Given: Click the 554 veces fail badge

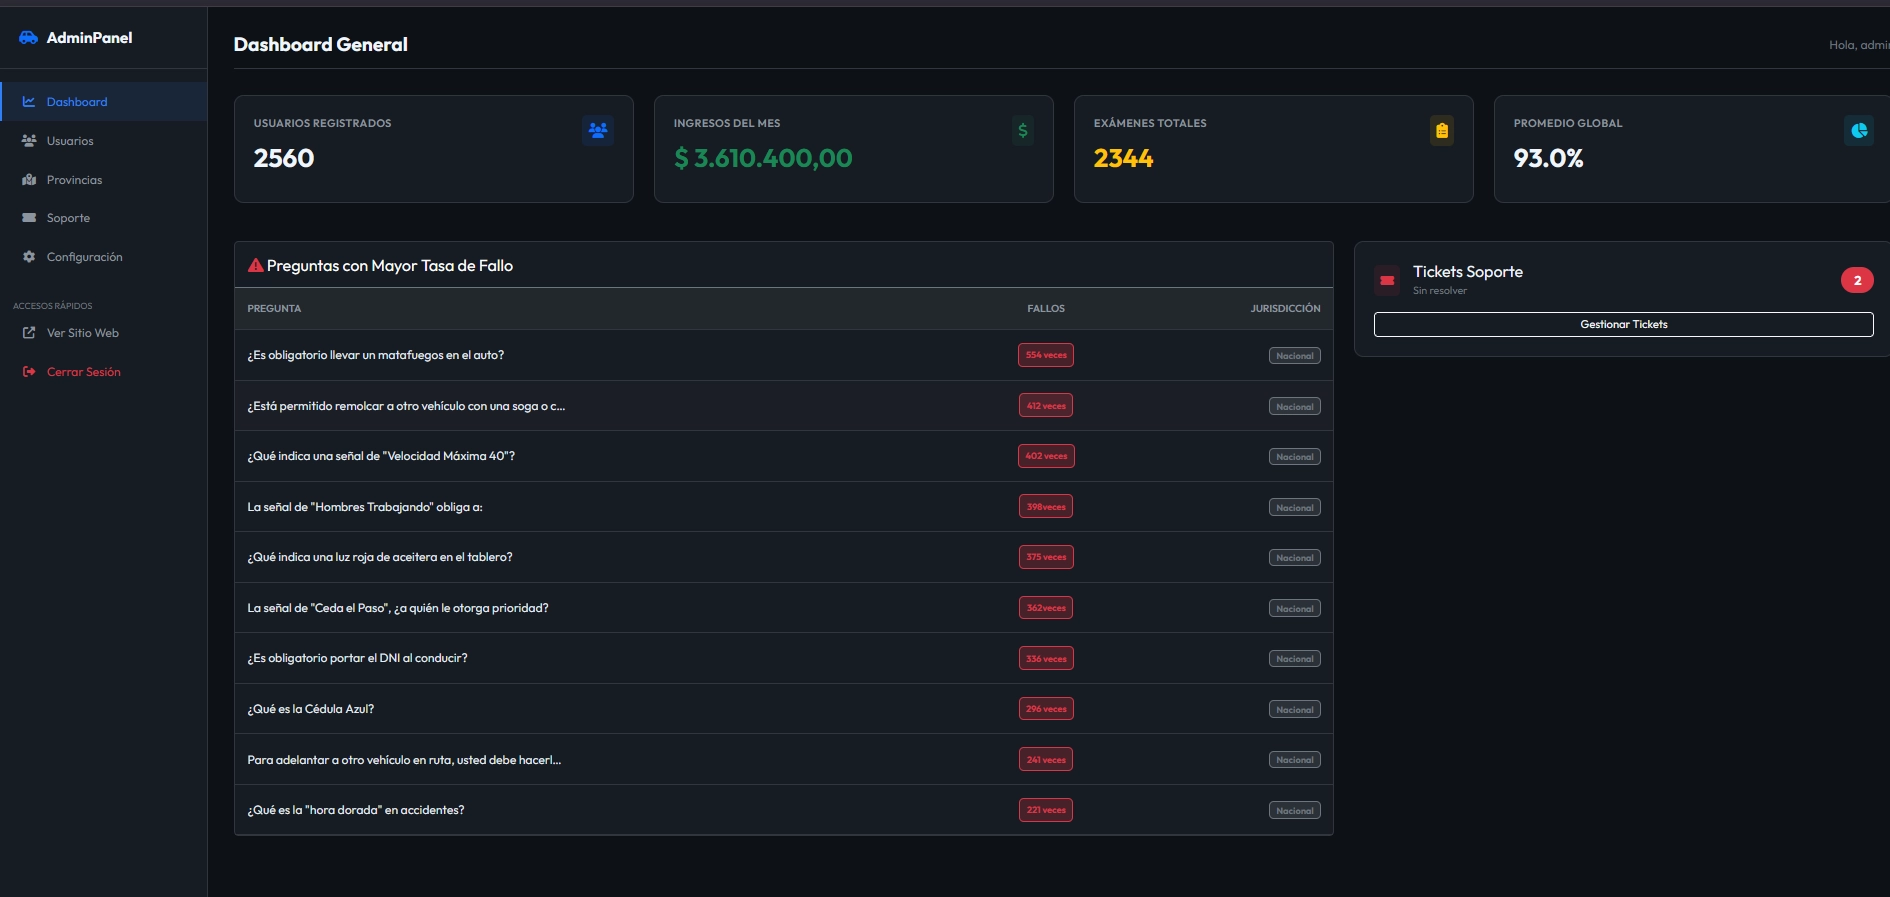Looking at the screenshot, I should coord(1045,355).
